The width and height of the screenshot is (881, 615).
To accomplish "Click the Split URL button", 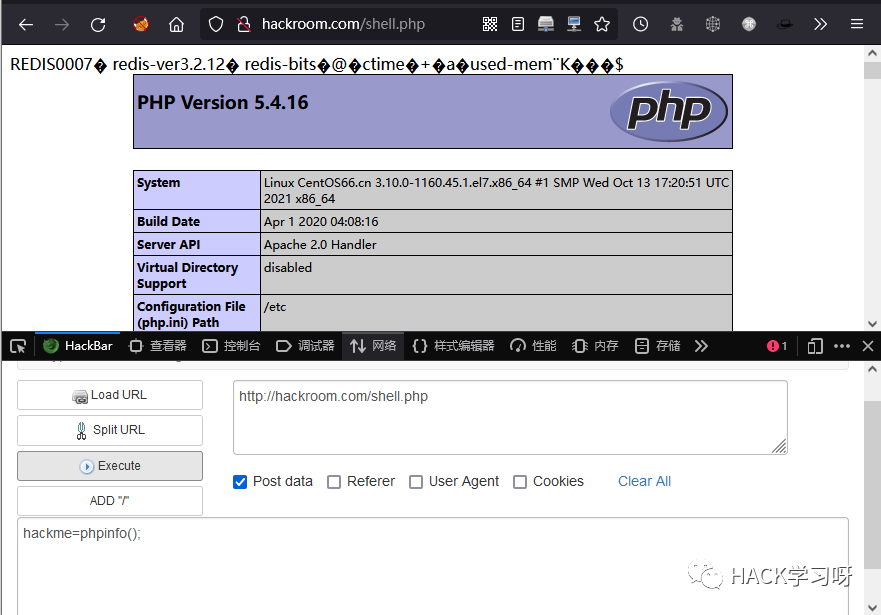I will pos(110,430).
